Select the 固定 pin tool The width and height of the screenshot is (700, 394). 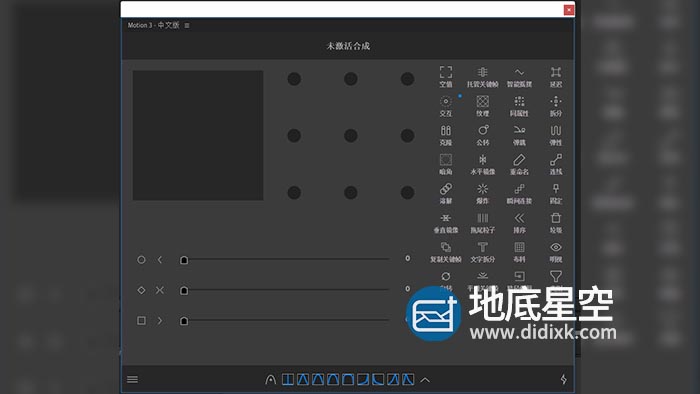tap(556, 193)
